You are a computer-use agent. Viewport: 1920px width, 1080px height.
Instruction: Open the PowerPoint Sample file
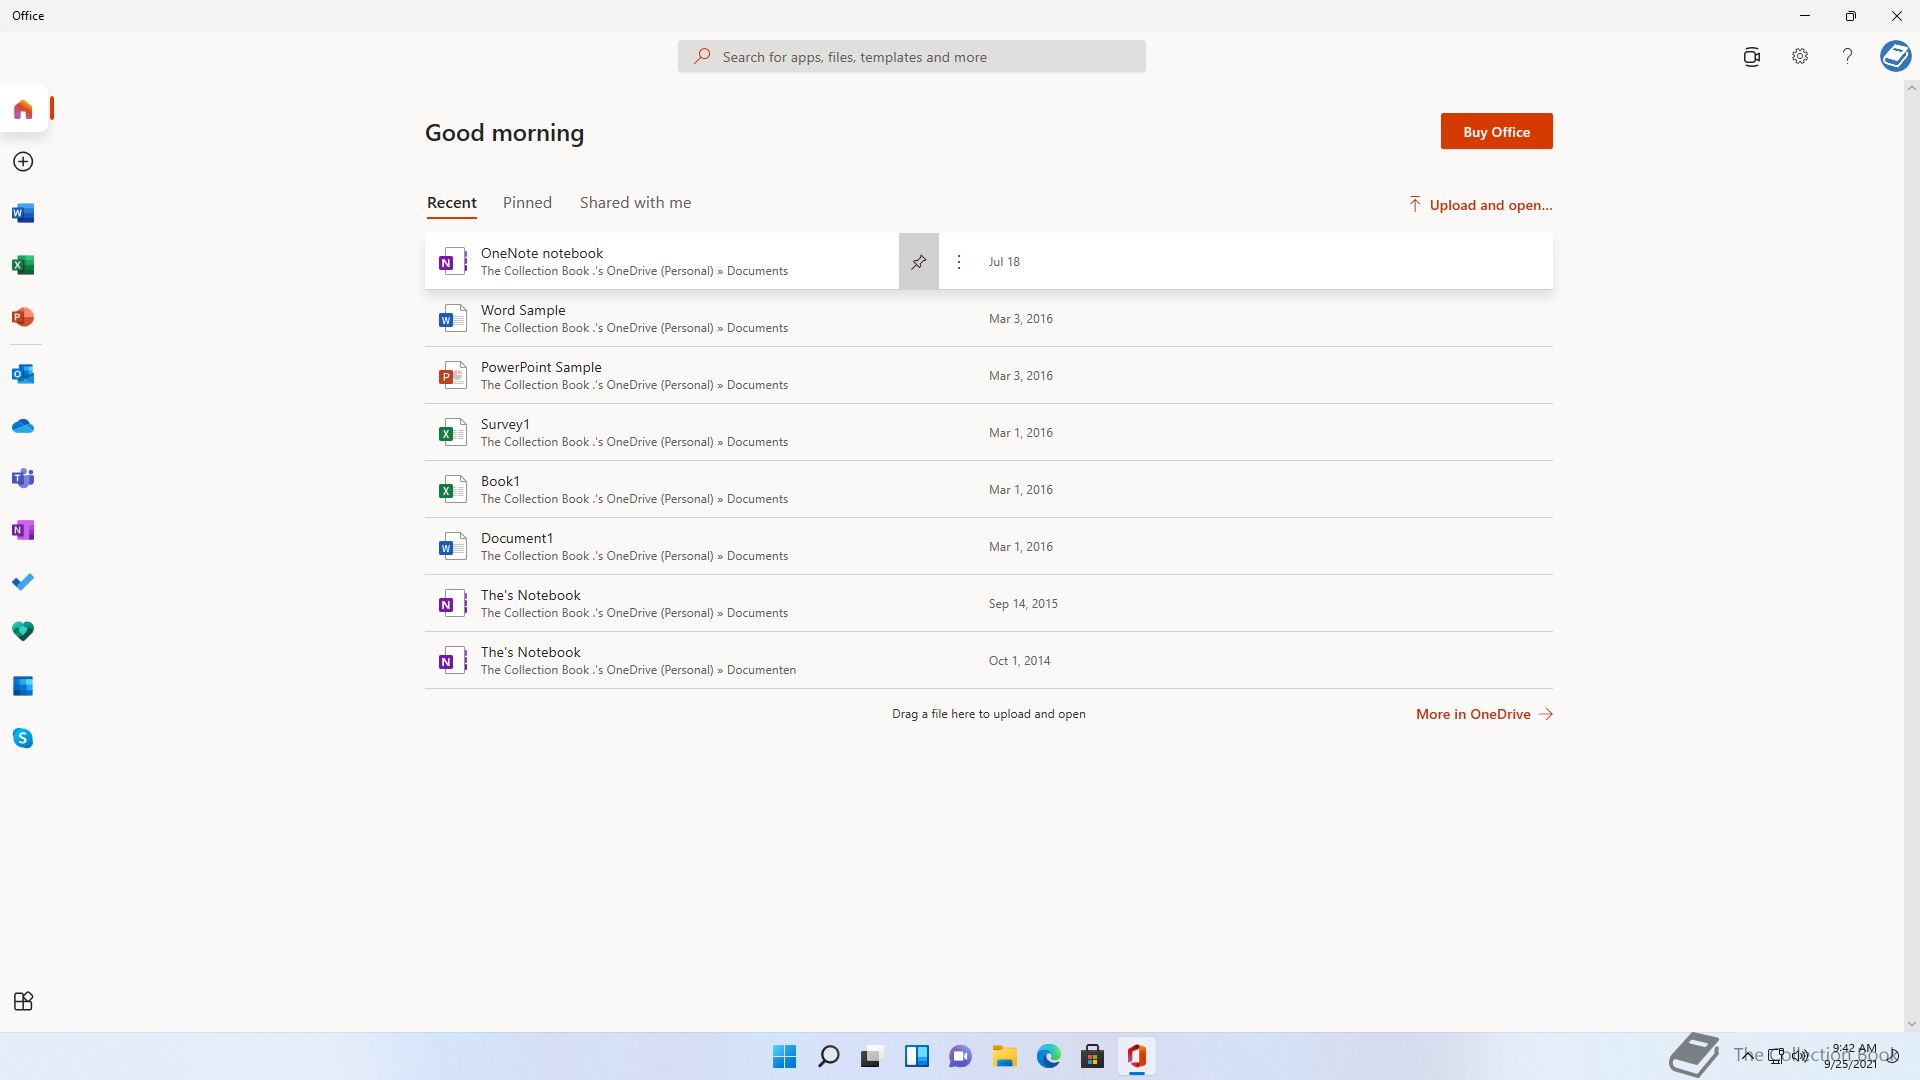[988, 376]
